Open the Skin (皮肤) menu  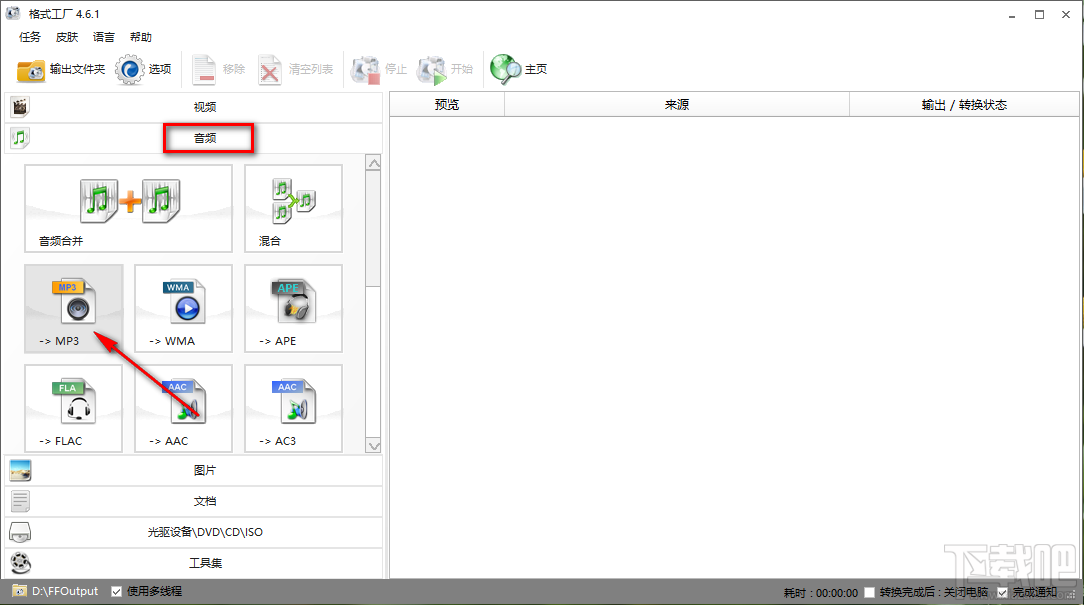(x=67, y=37)
